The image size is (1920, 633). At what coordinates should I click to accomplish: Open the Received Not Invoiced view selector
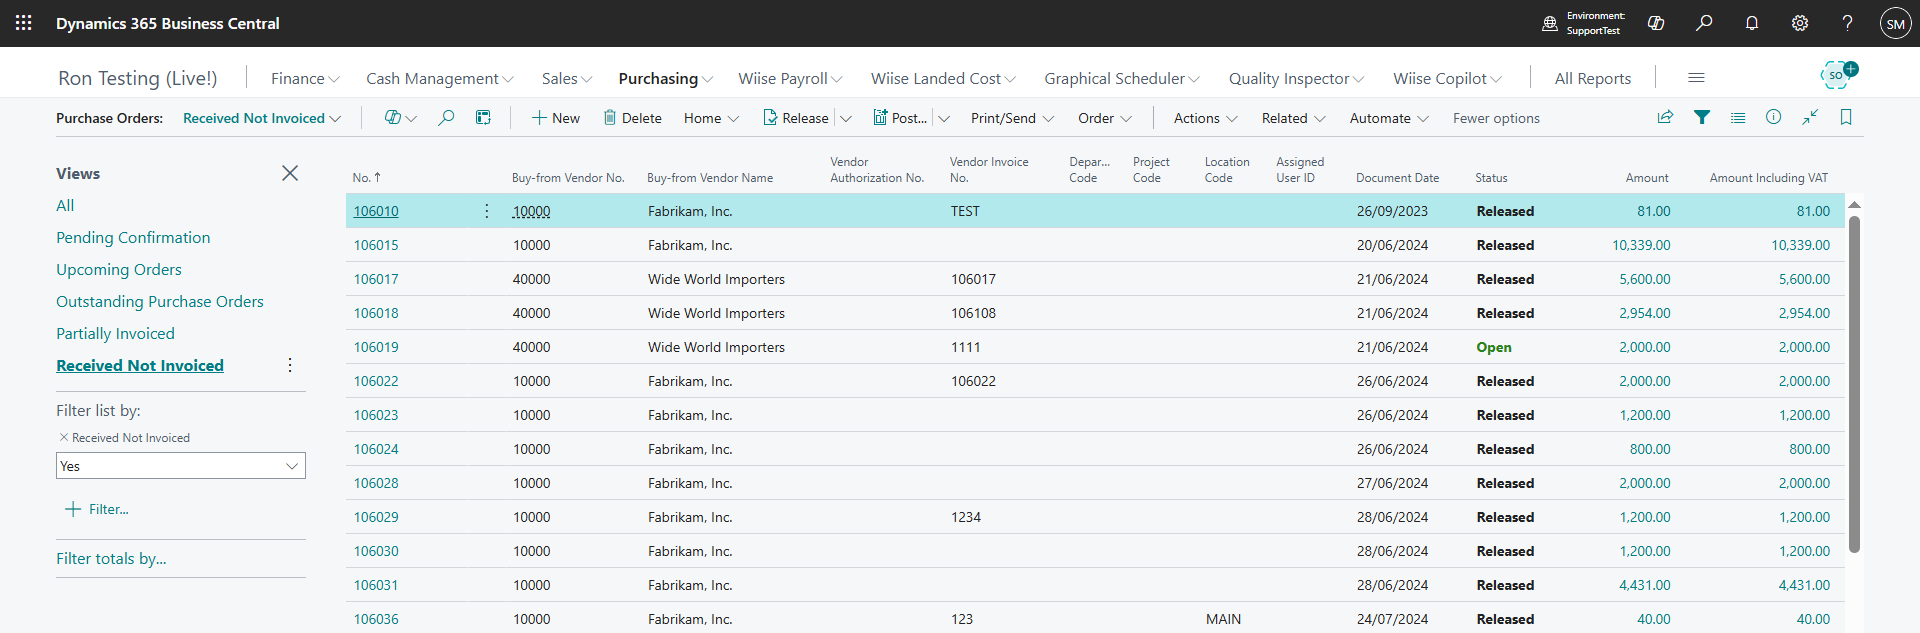point(262,118)
